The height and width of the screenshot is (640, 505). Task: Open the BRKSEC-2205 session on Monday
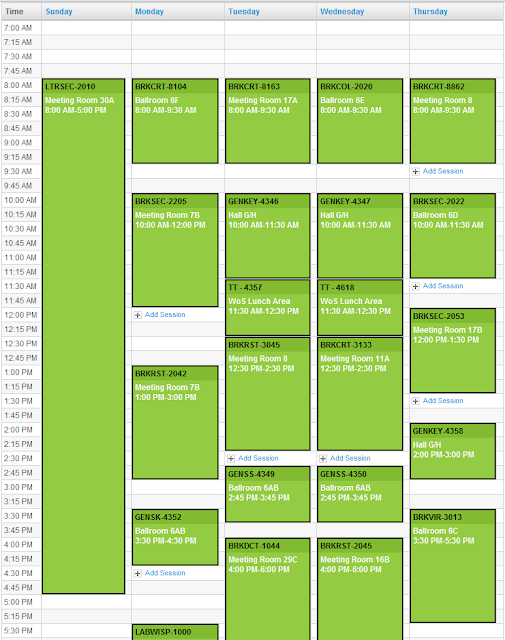point(175,250)
